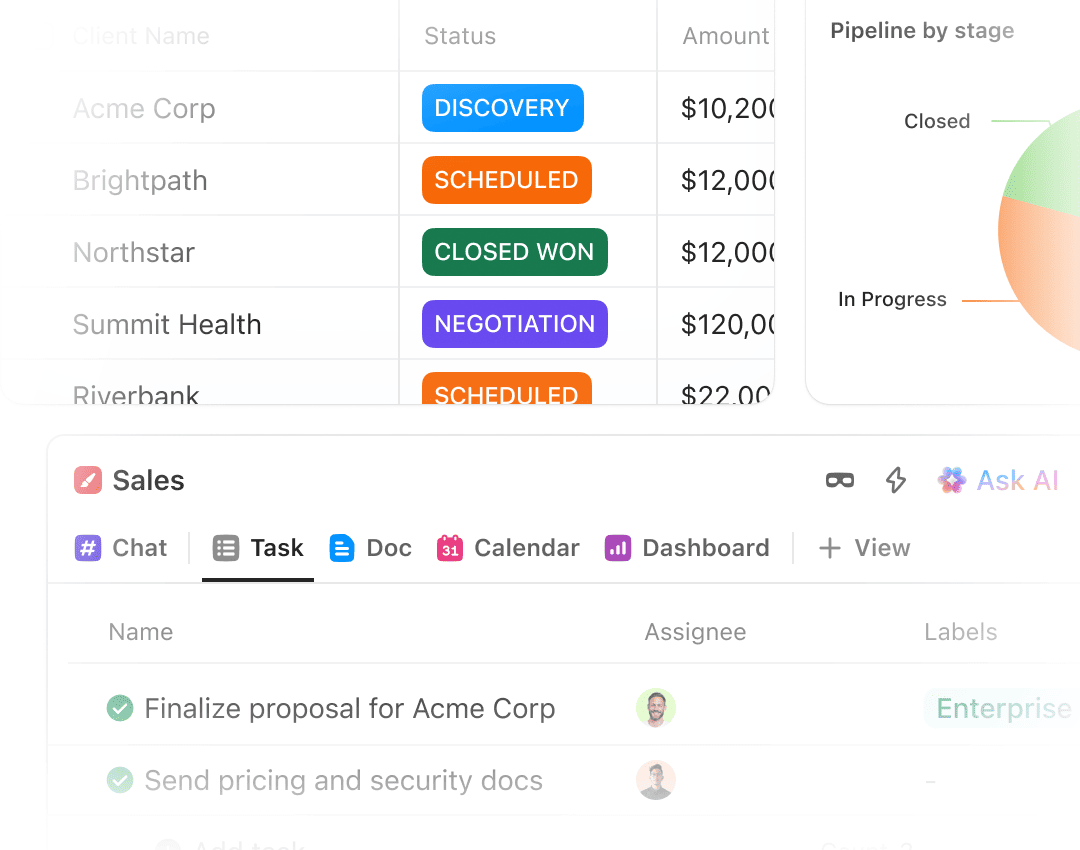Click the Ask AI sparkle icon

coord(952,480)
